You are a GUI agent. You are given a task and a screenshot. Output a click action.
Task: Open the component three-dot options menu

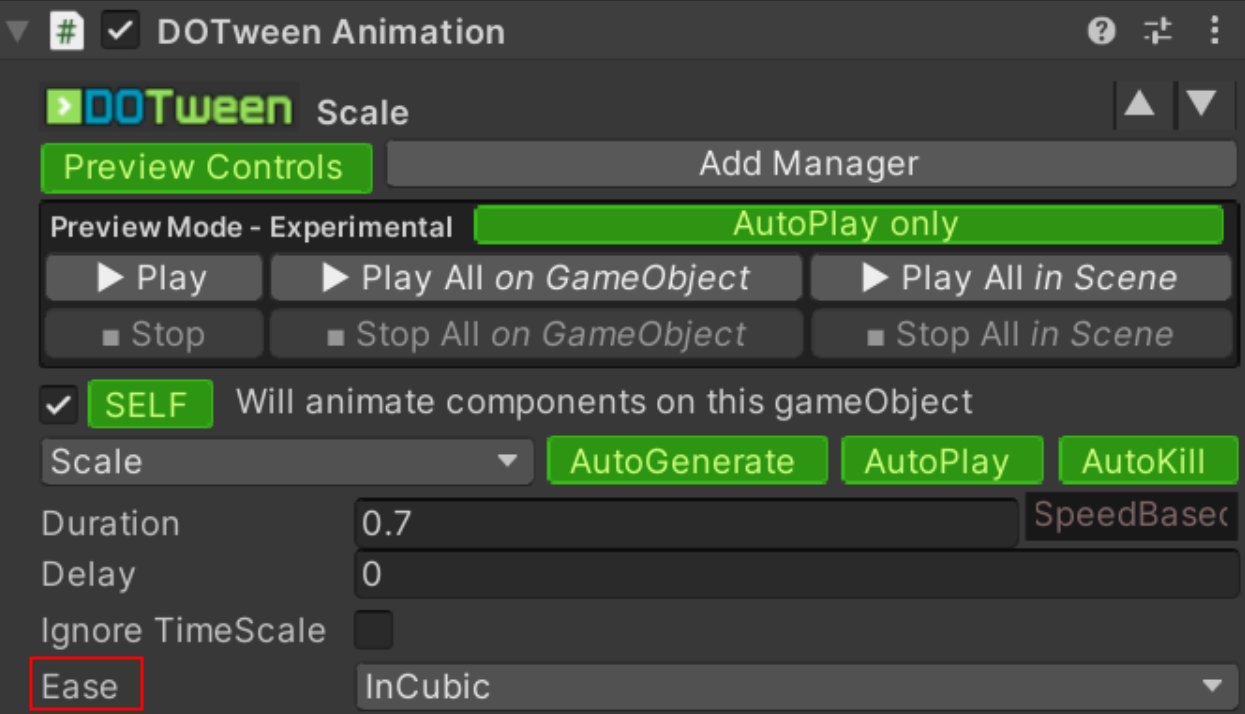1215,31
